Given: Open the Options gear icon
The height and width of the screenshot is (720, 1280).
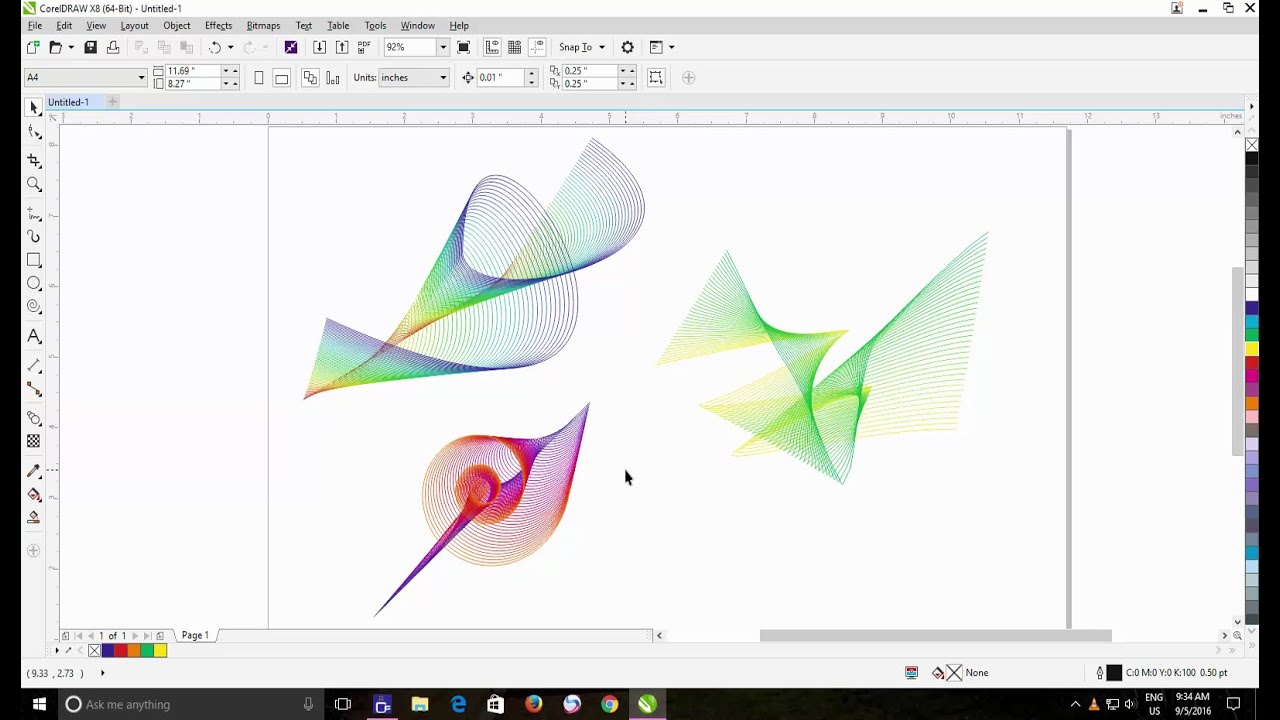Looking at the screenshot, I should [x=627, y=47].
